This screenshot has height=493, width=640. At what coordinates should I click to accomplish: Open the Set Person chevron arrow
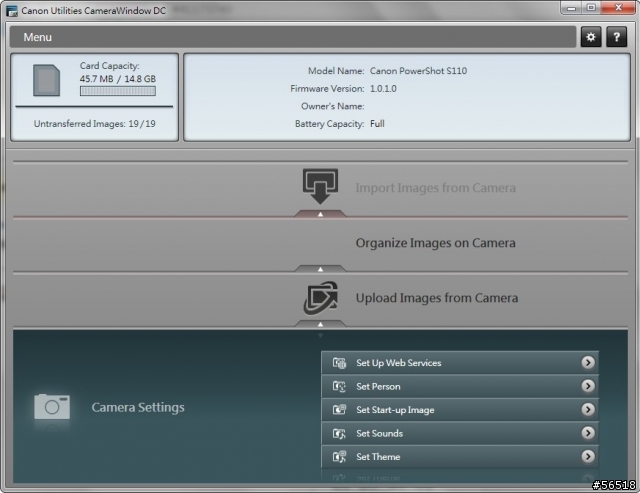point(588,386)
